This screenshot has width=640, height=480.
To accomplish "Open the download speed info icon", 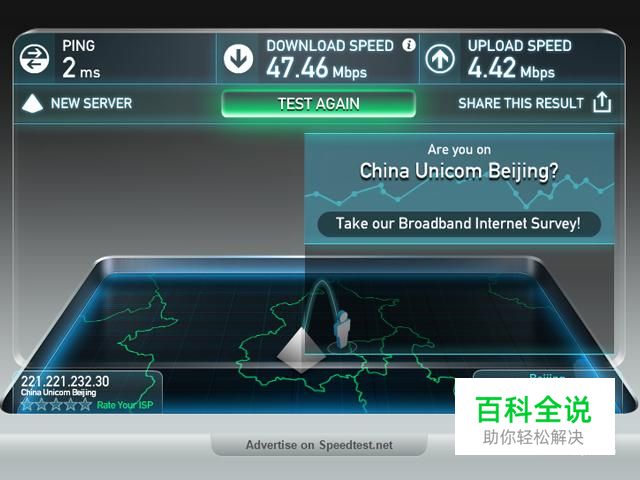I will point(409,45).
